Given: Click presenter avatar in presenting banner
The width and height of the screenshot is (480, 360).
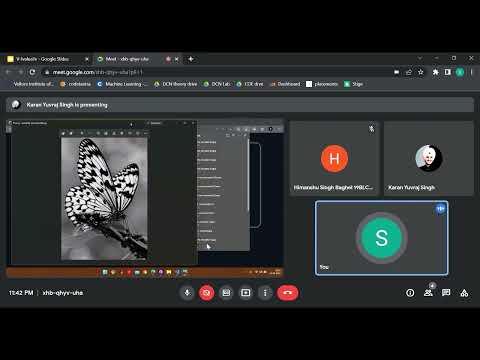Looking at the screenshot, I should click(15, 105).
